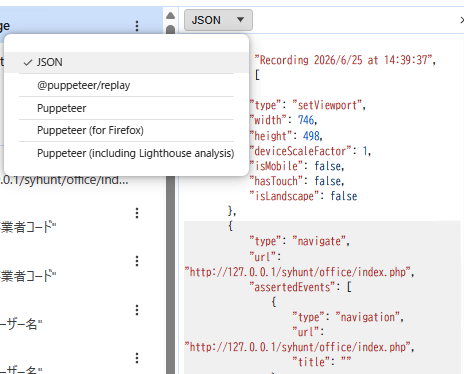The width and height of the screenshot is (464, 374).
Task: Click the syhunt/office/ind... step URL text
Action: (x=64, y=180)
